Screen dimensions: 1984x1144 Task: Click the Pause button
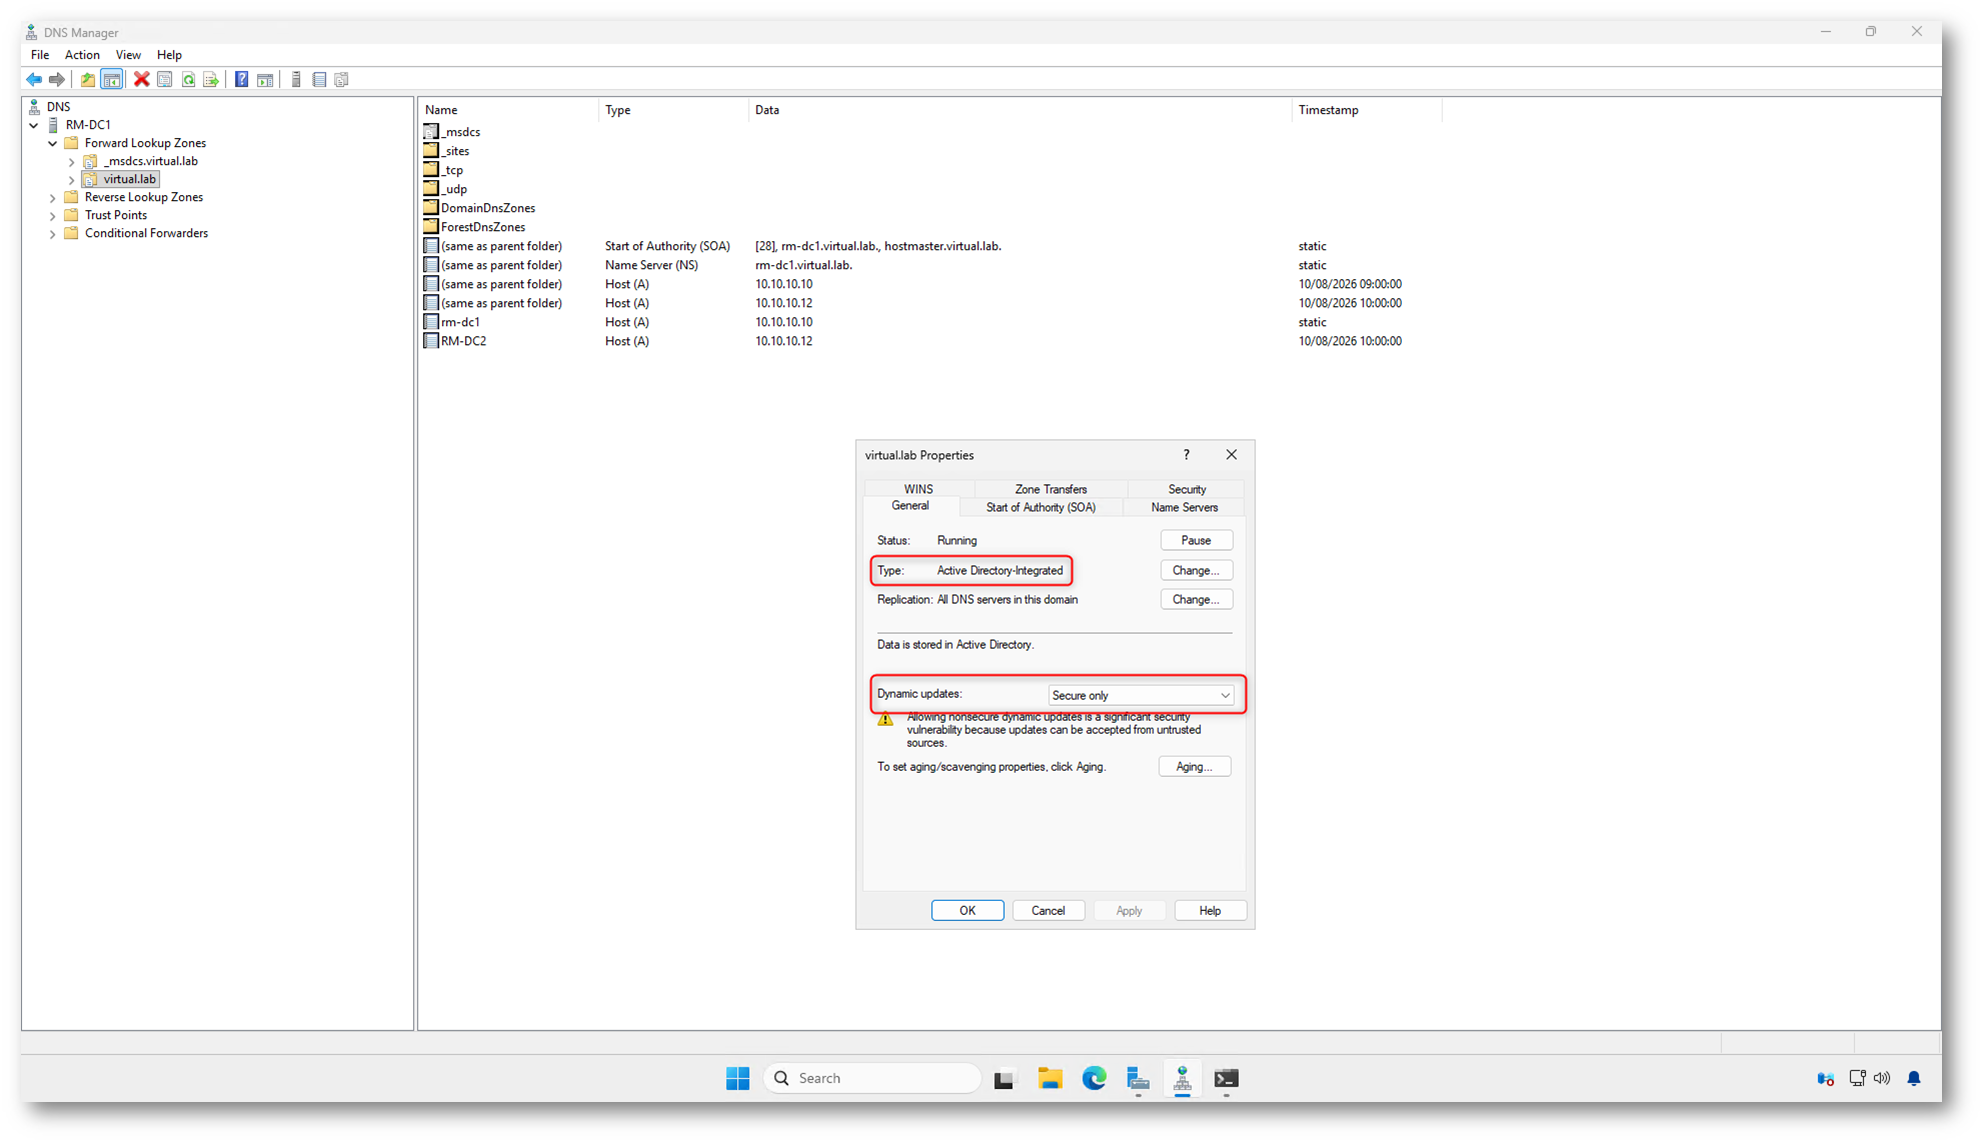pos(1196,540)
